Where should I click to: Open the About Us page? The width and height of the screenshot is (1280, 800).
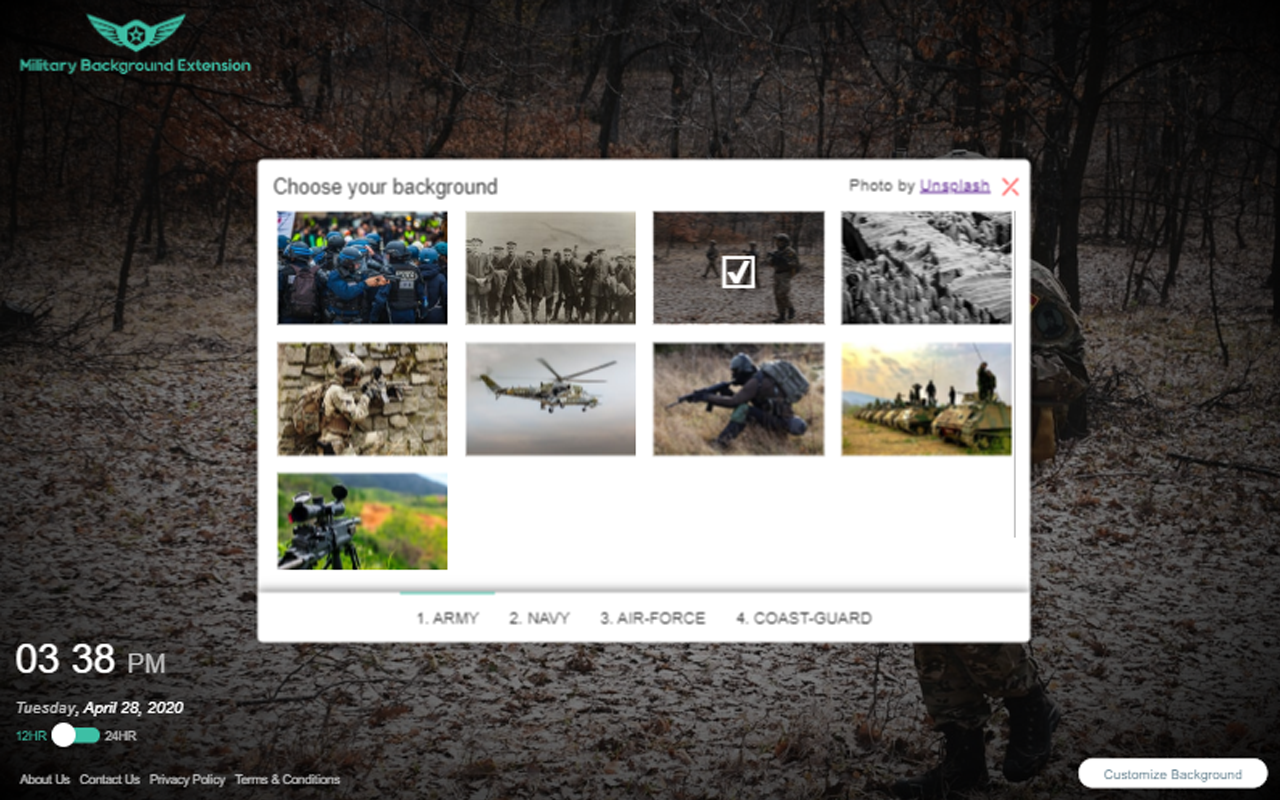(x=44, y=779)
